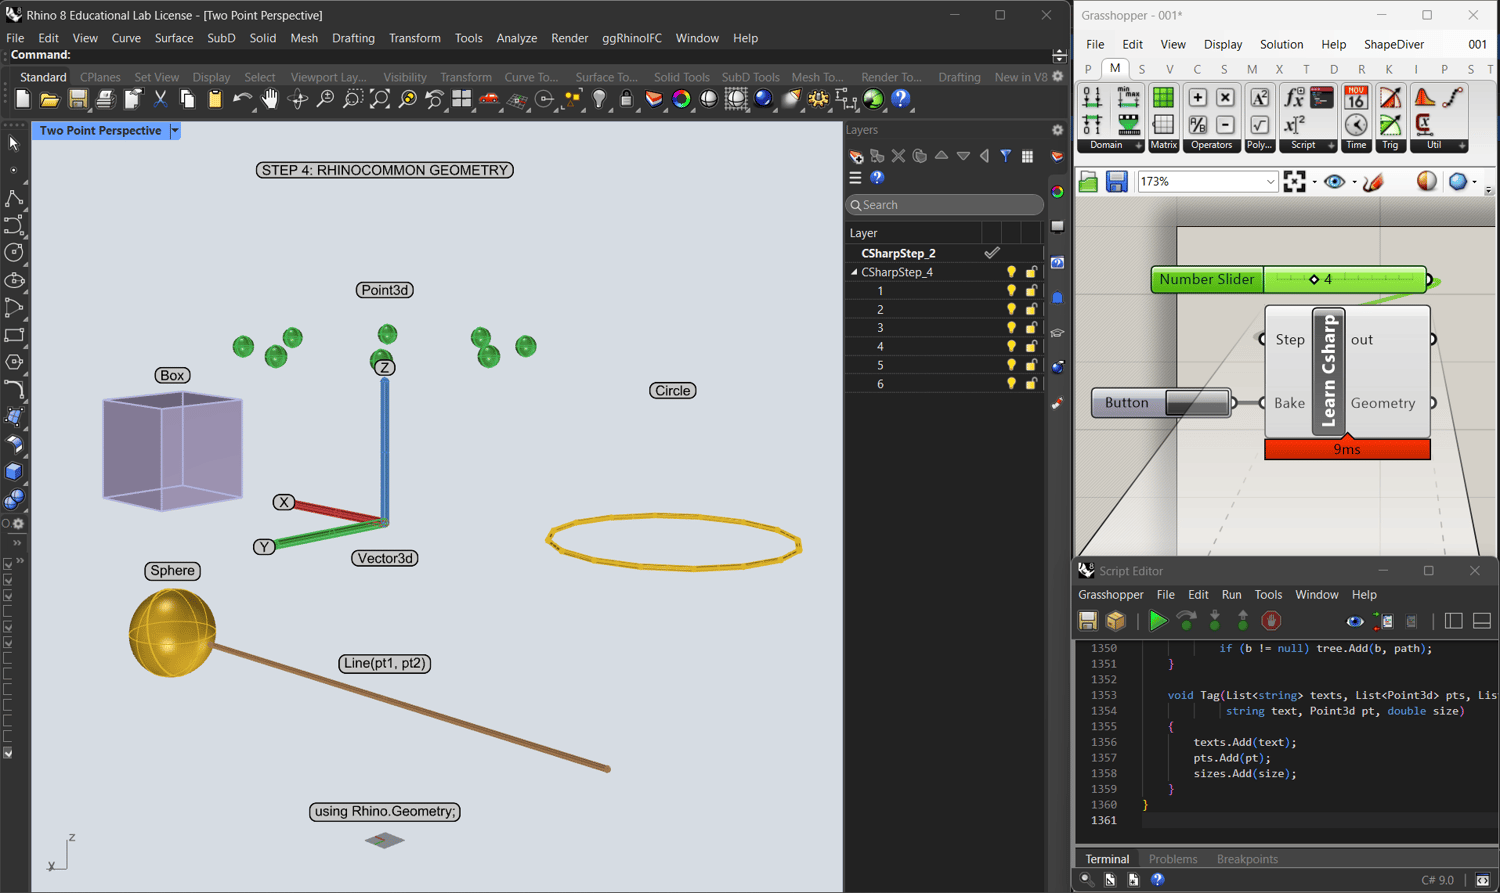Select the Pan hand tool in Rhino toolbar
Image resolution: width=1500 pixels, height=893 pixels.
tap(270, 99)
